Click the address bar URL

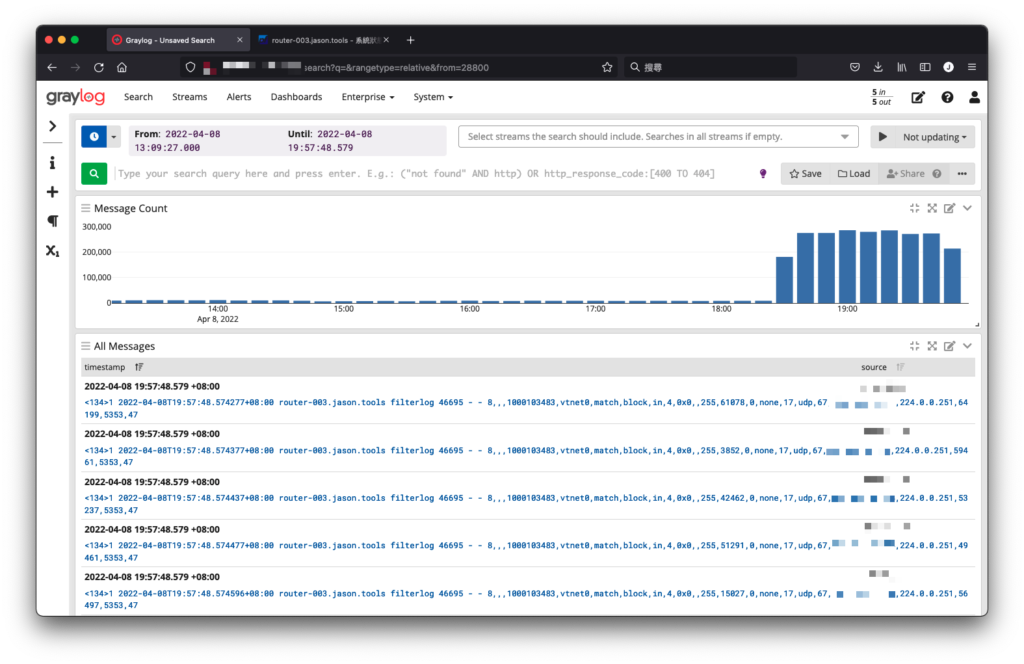click(x=396, y=67)
